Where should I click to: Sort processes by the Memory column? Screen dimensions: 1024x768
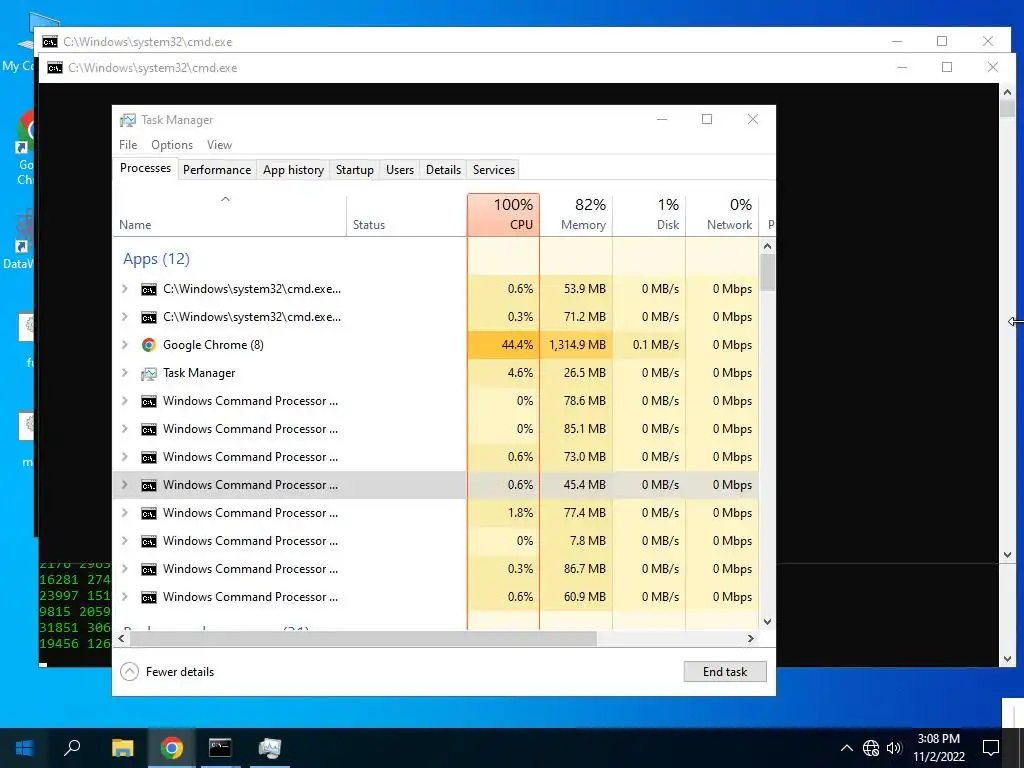[x=576, y=215]
